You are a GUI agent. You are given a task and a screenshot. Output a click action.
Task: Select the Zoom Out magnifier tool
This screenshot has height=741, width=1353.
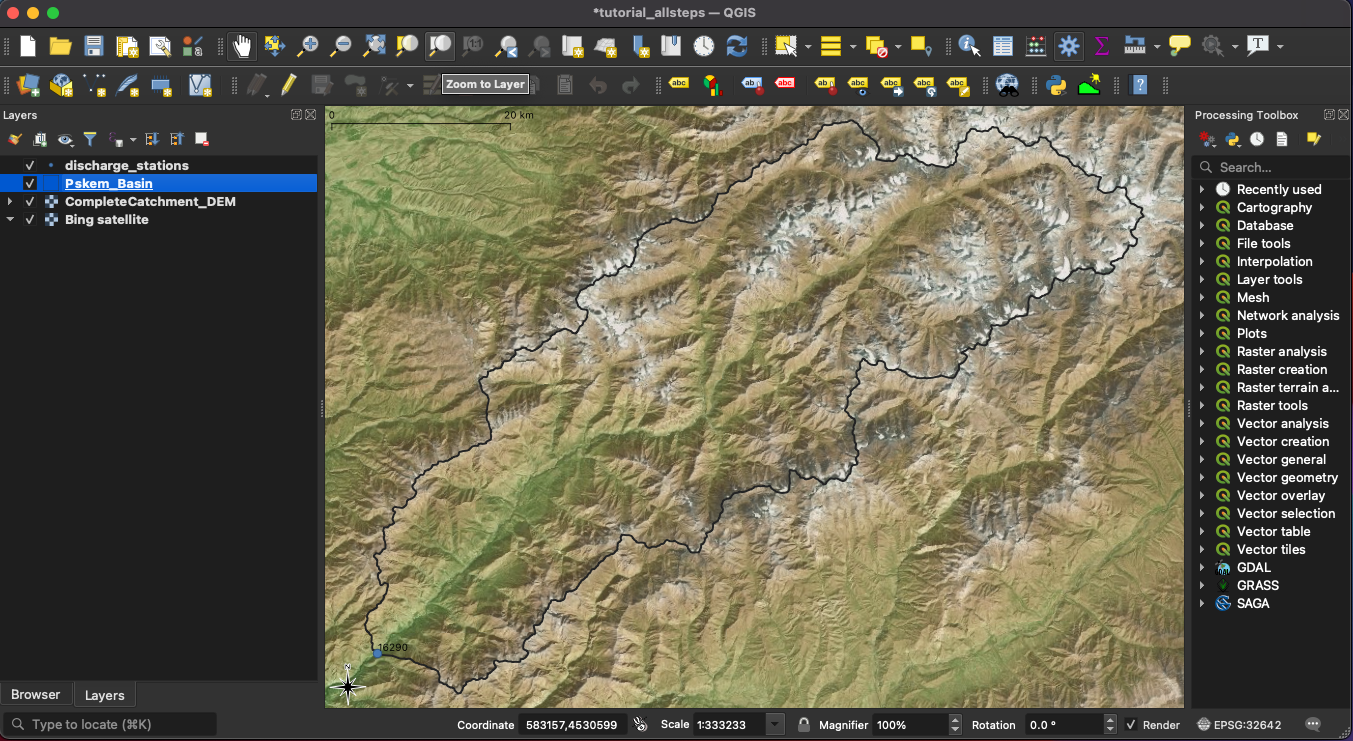point(341,46)
